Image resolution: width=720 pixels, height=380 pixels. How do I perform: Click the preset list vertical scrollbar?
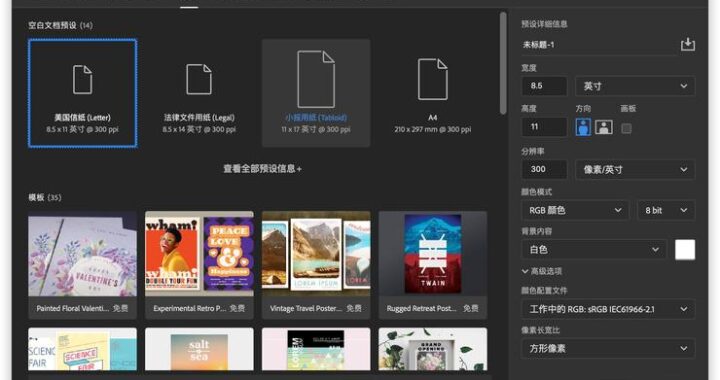coord(503,64)
